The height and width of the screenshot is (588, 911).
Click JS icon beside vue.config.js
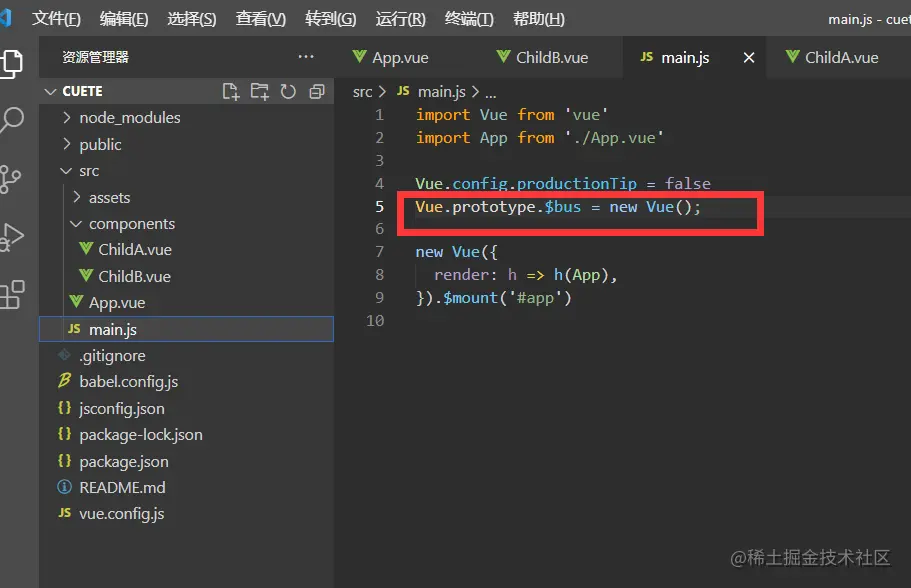(x=64, y=513)
